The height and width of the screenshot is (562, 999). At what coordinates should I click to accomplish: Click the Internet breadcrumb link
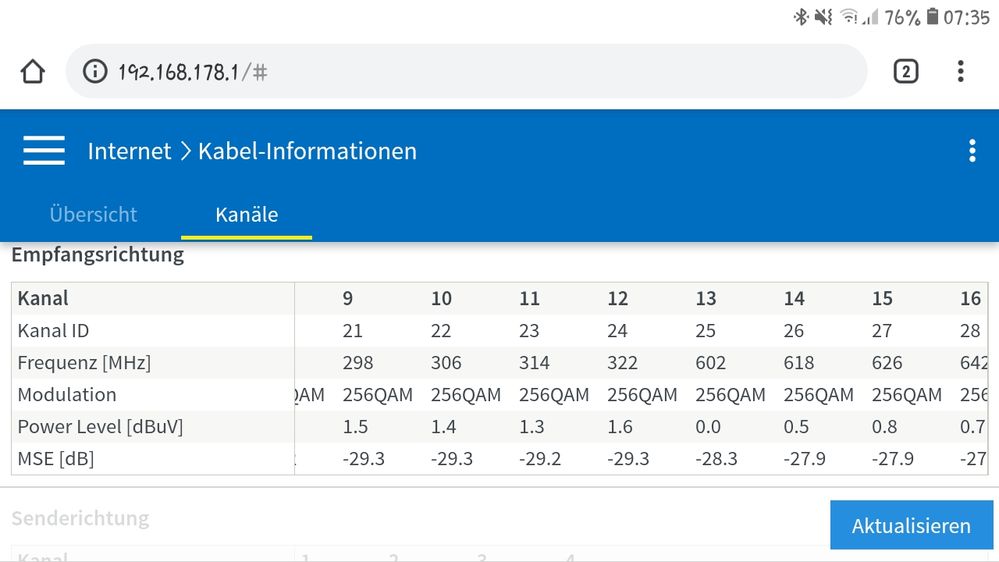[x=129, y=151]
